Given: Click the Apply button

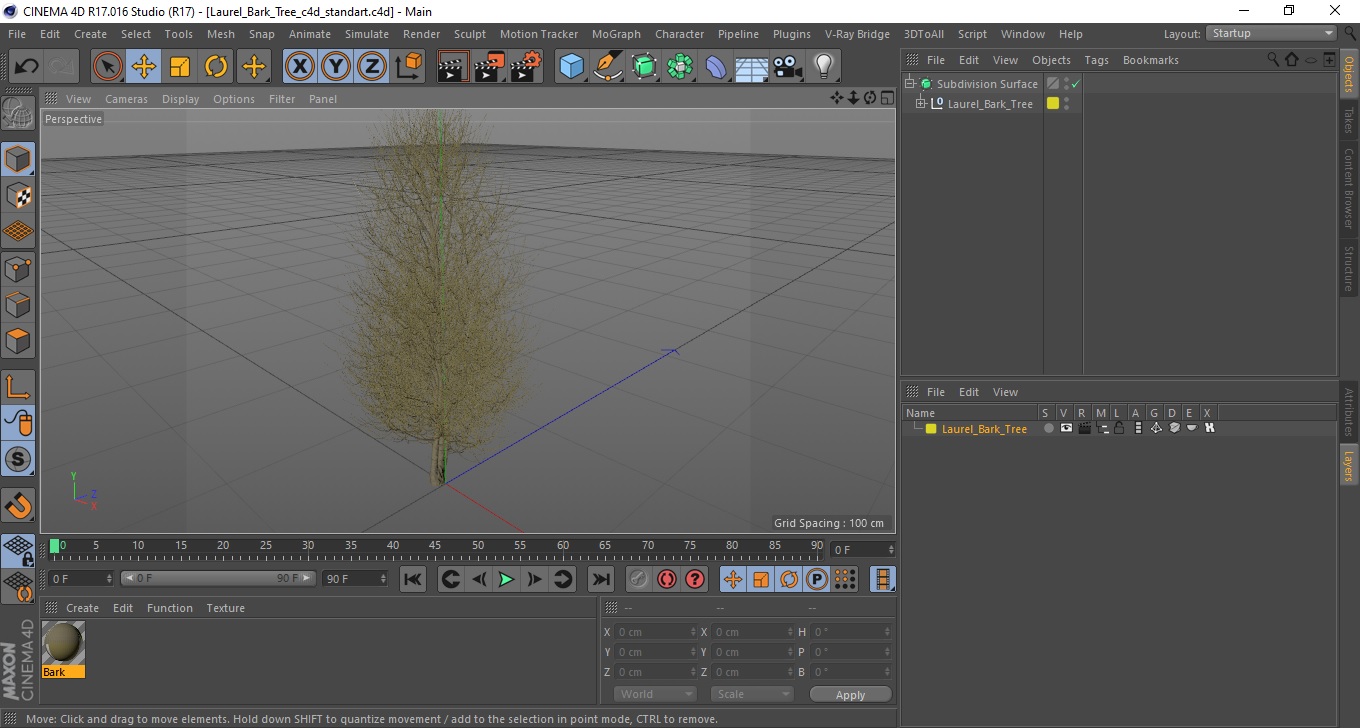Looking at the screenshot, I should coord(850,694).
